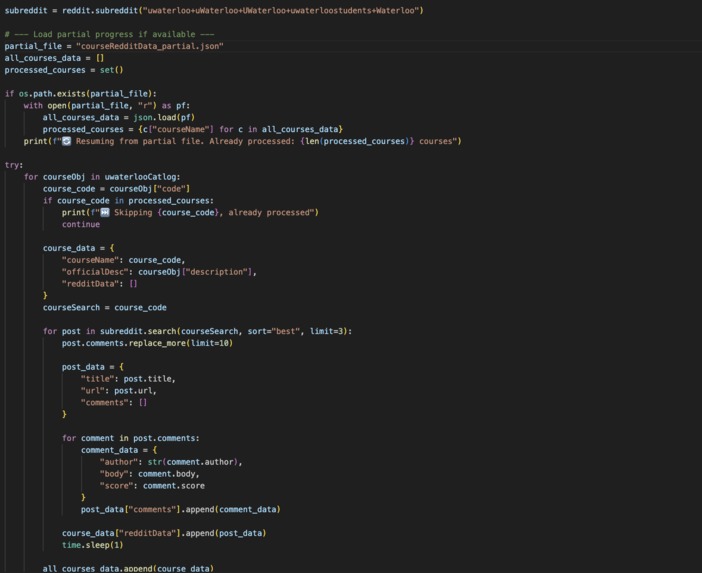Click the line 'time.sleep(1)'
The width and height of the screenshot is (702, 573).
pos(93,545)
